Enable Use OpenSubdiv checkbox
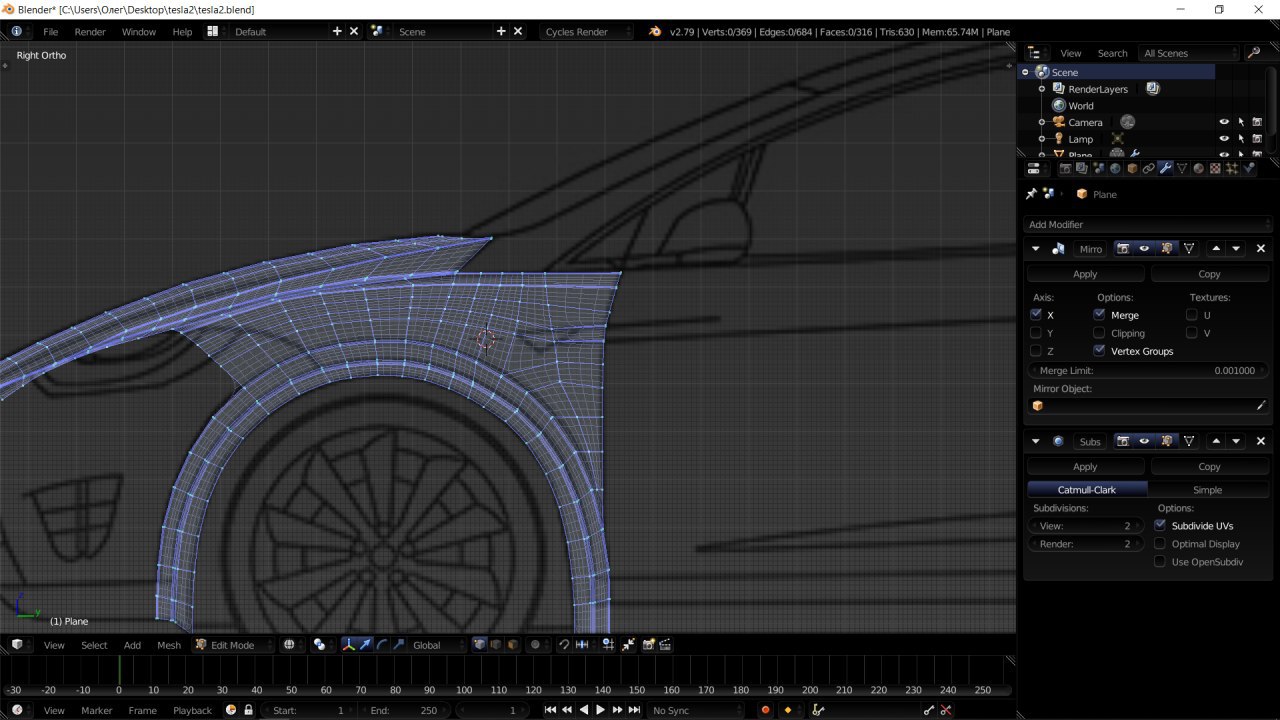 point(1160,561)
